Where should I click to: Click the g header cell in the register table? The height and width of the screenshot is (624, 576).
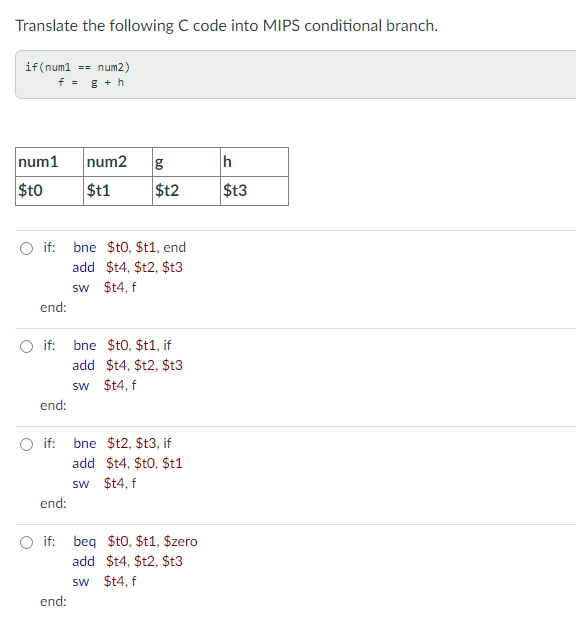point(186,162)
